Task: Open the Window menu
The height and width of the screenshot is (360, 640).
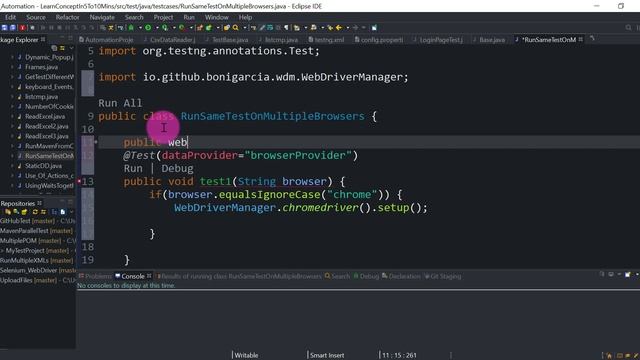Action: tap(217, 17)
